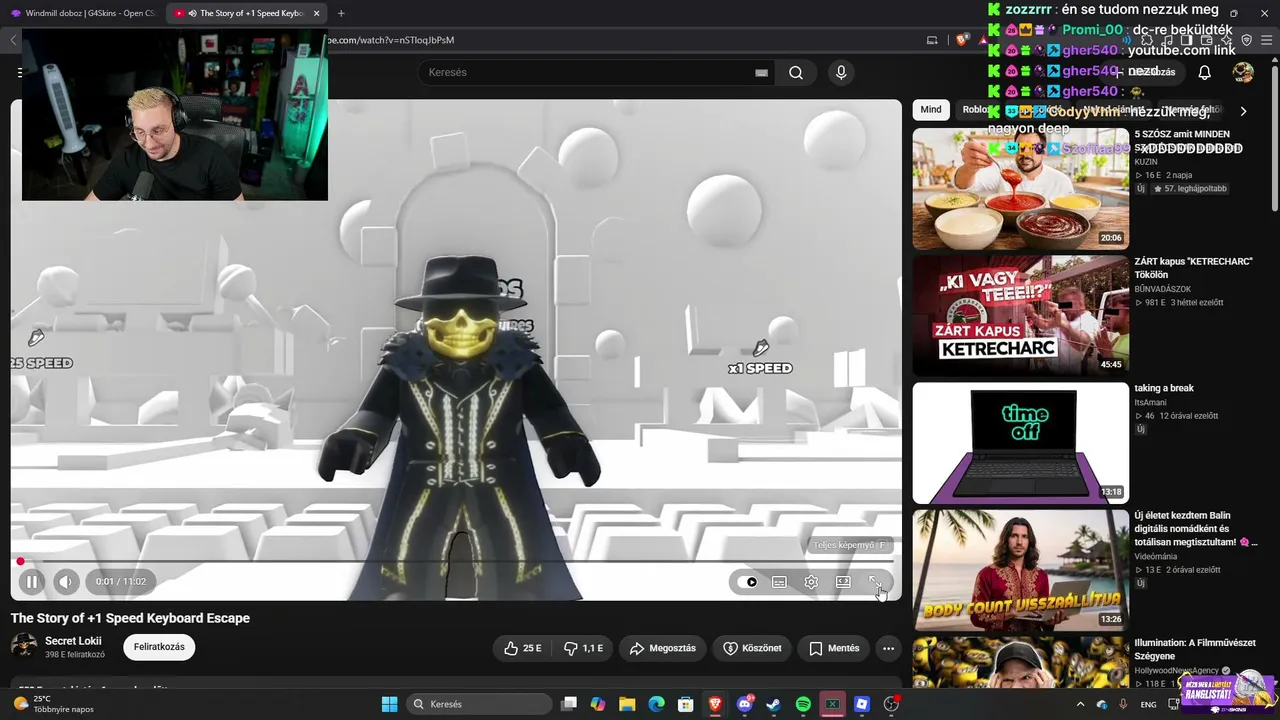
Task: Toggle subtitles on the video player
Action: (779, 582)
